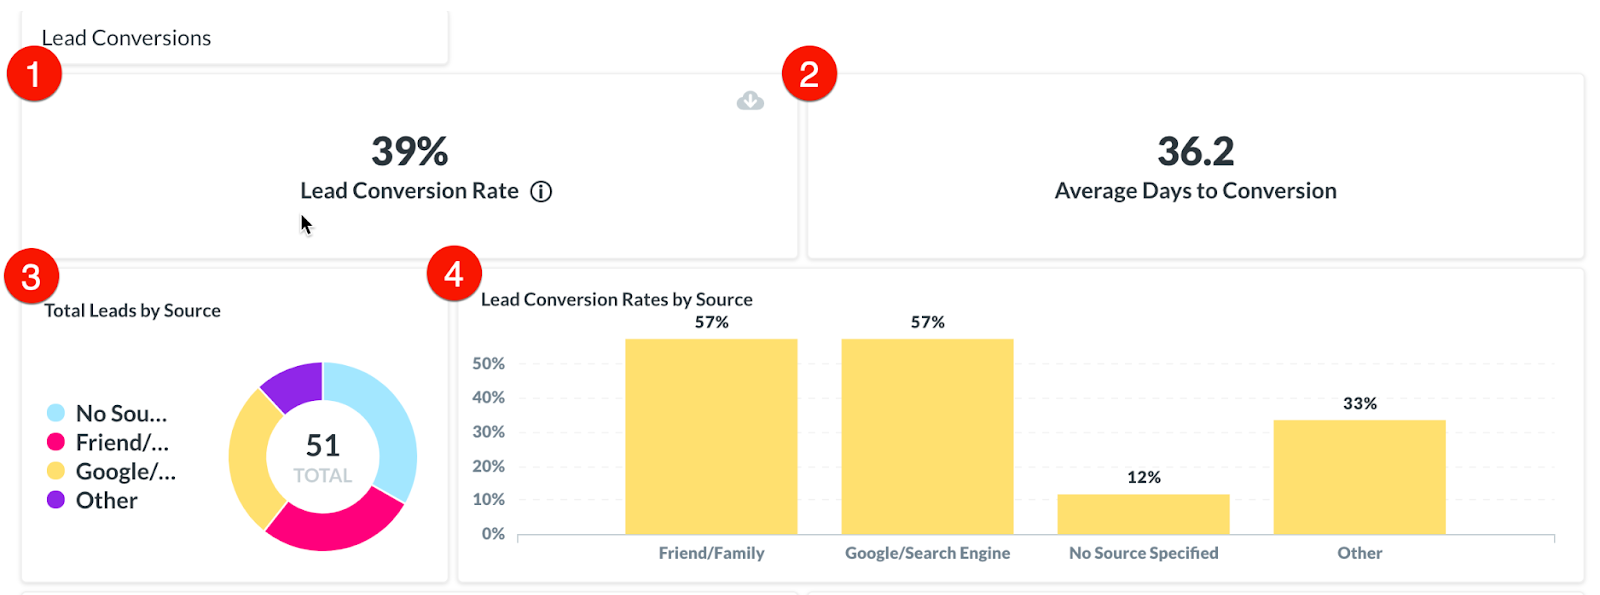Click the Friend/Family bar in the chart
Screen dimensions: 1600x595
[711, 436]
